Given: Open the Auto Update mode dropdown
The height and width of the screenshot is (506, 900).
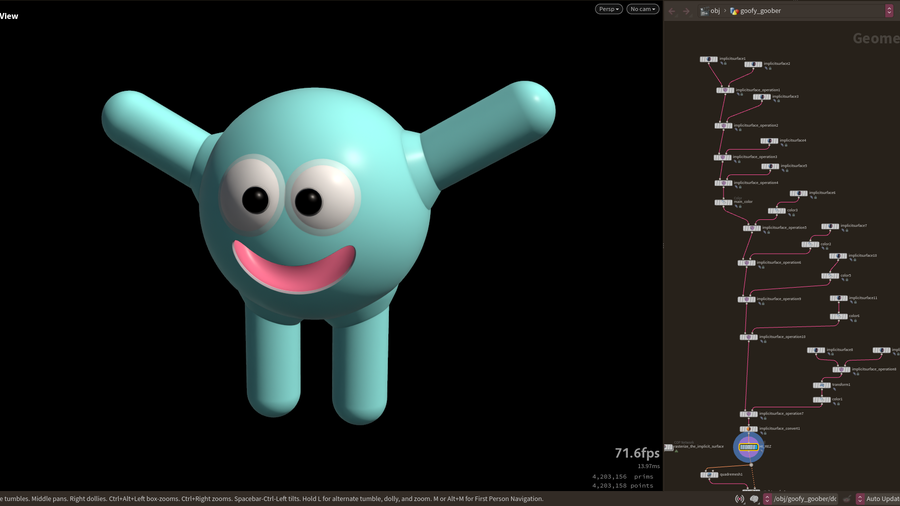Looking at the screenshot, I should (x=859, y=499).
